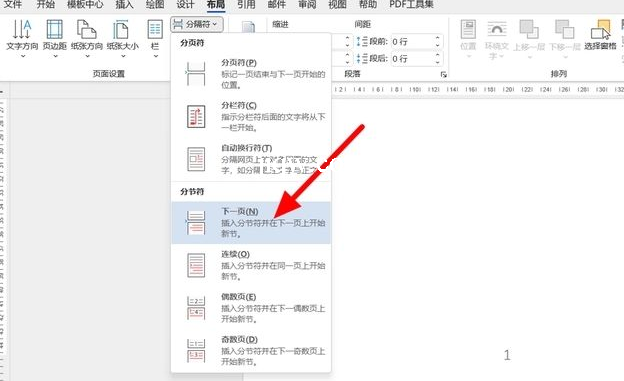Expand the 栏 columns dropdown arrow
The width and height of the screenshot is (624, 381).
[155, 56]
